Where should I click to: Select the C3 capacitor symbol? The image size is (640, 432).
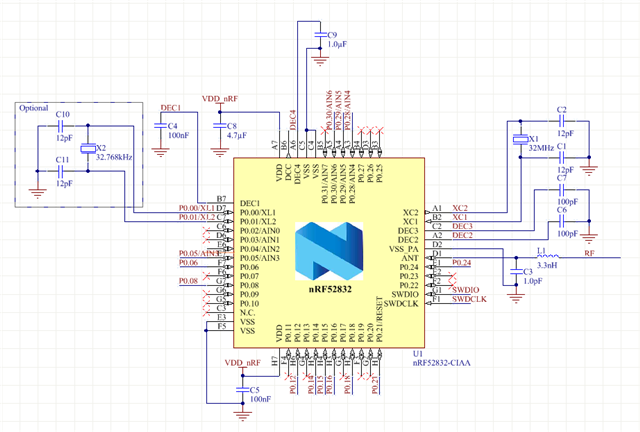pos(516,272)
